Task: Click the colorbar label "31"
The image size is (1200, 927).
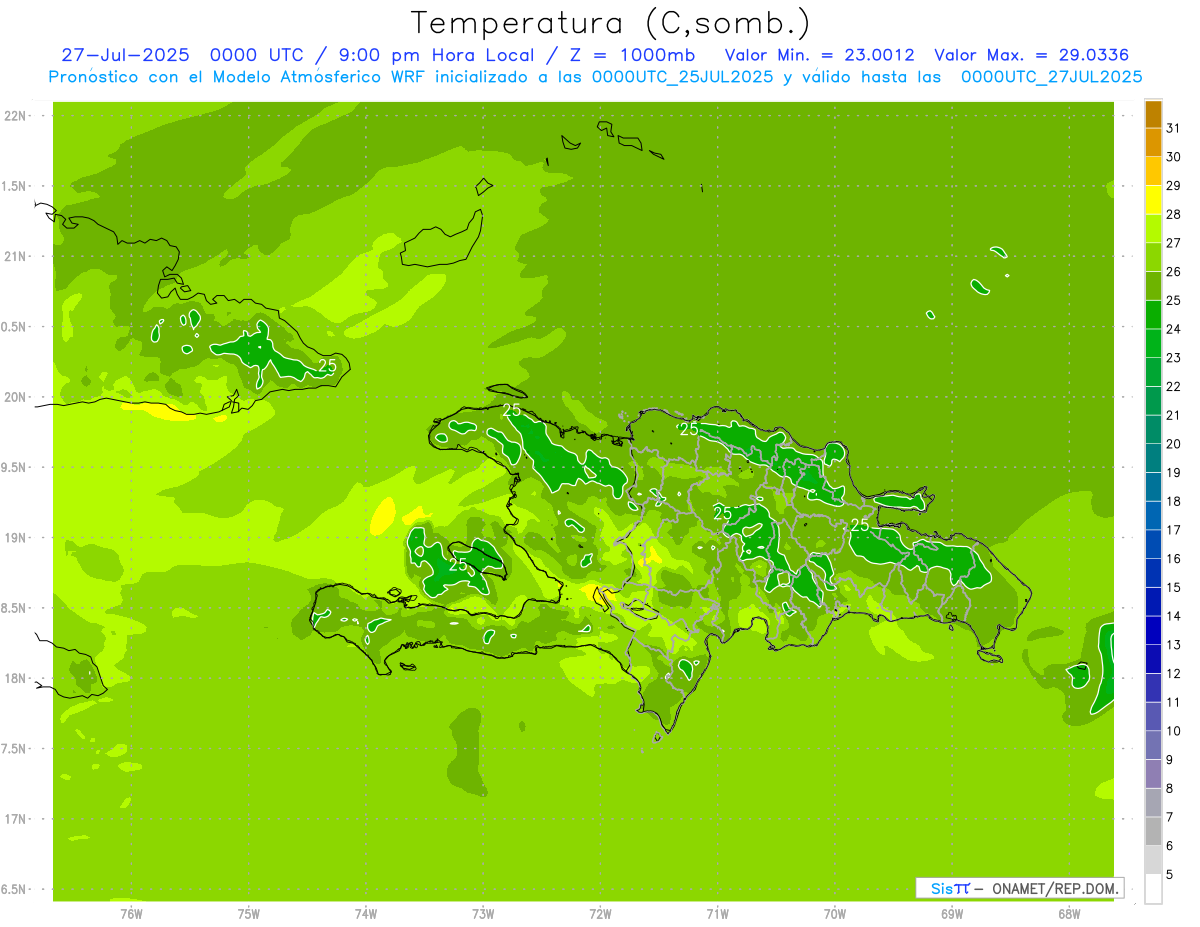Action: (x=1174, y=128)
